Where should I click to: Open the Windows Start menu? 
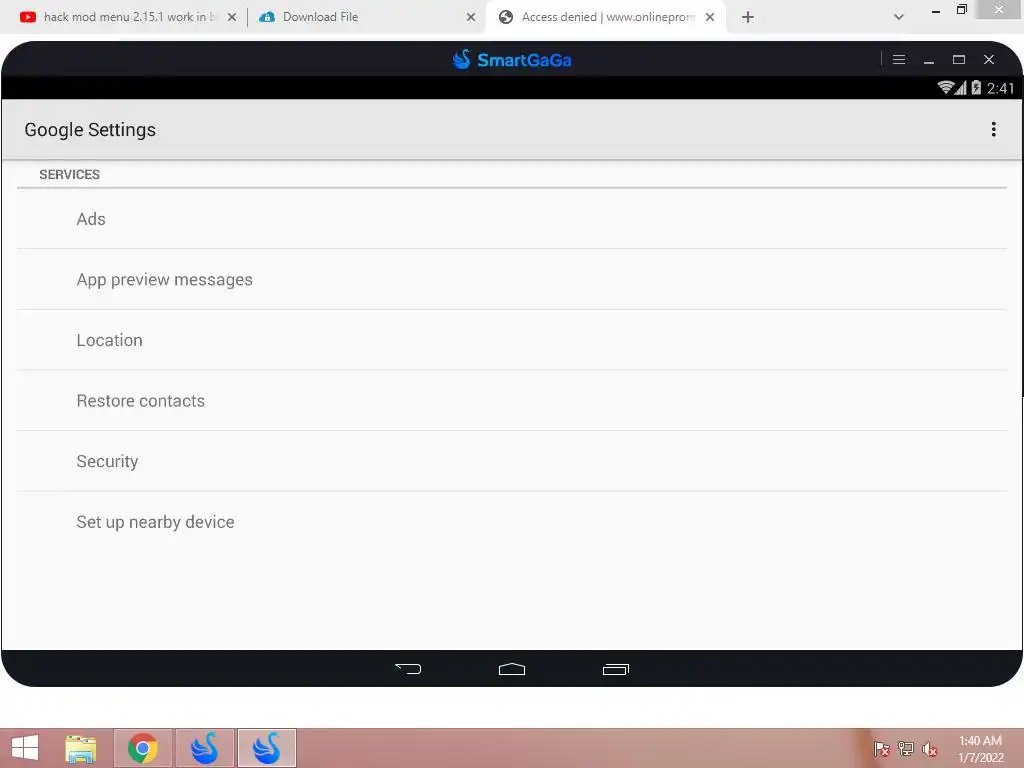tap(25, 748)
